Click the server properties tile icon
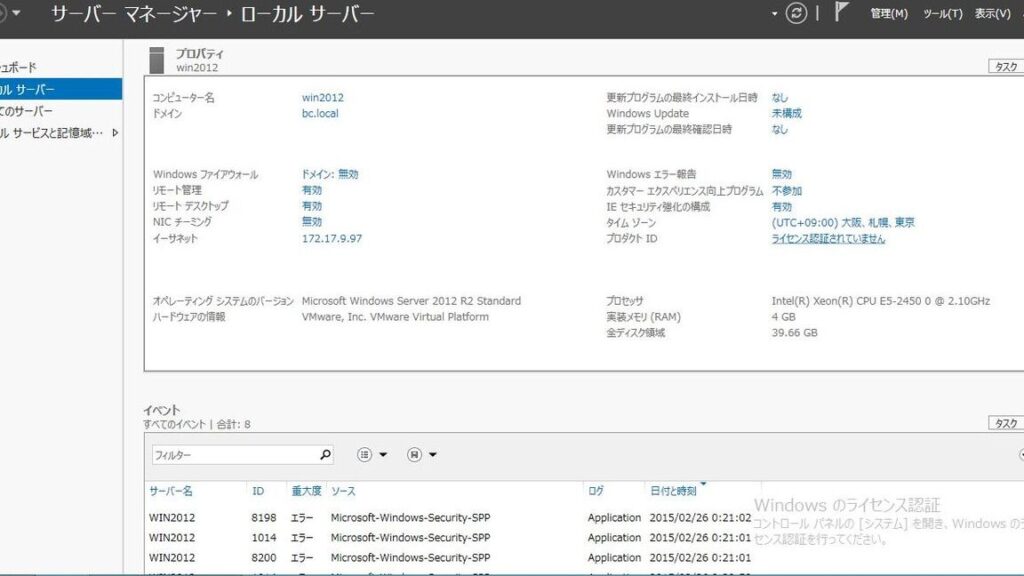Image resolution: width=1024 pixels, height=576 pixels. pyautogui.click(x=157, y=59)
